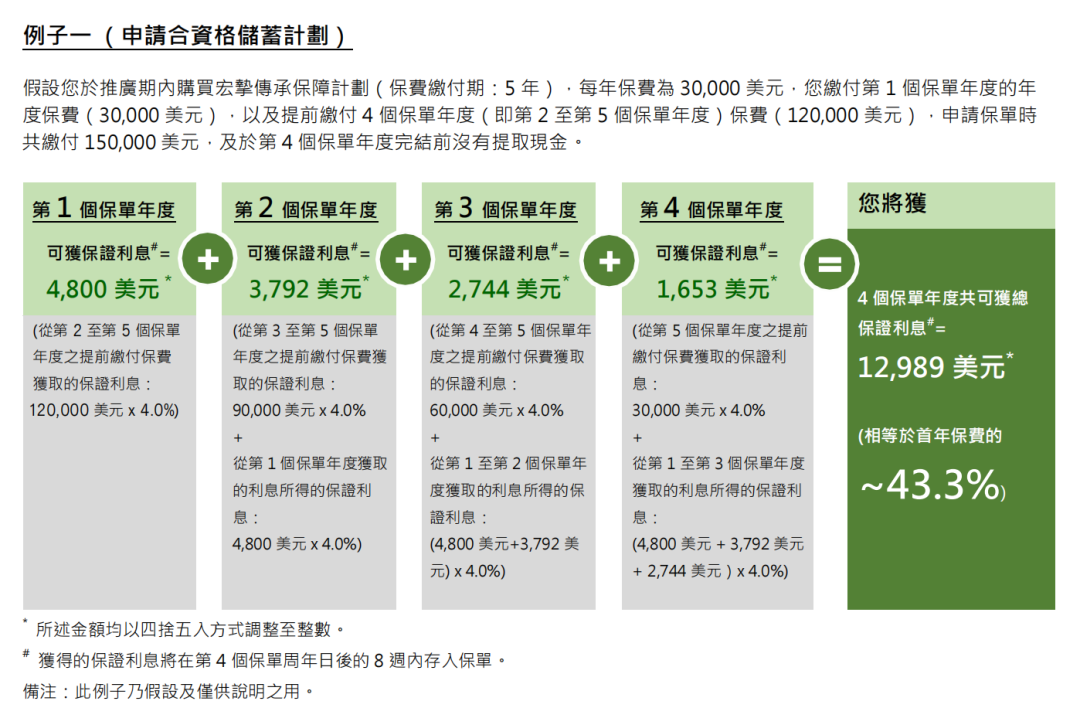Click the total 12,989 美元
1080x718 pixels.
click(x=931, y=367)
